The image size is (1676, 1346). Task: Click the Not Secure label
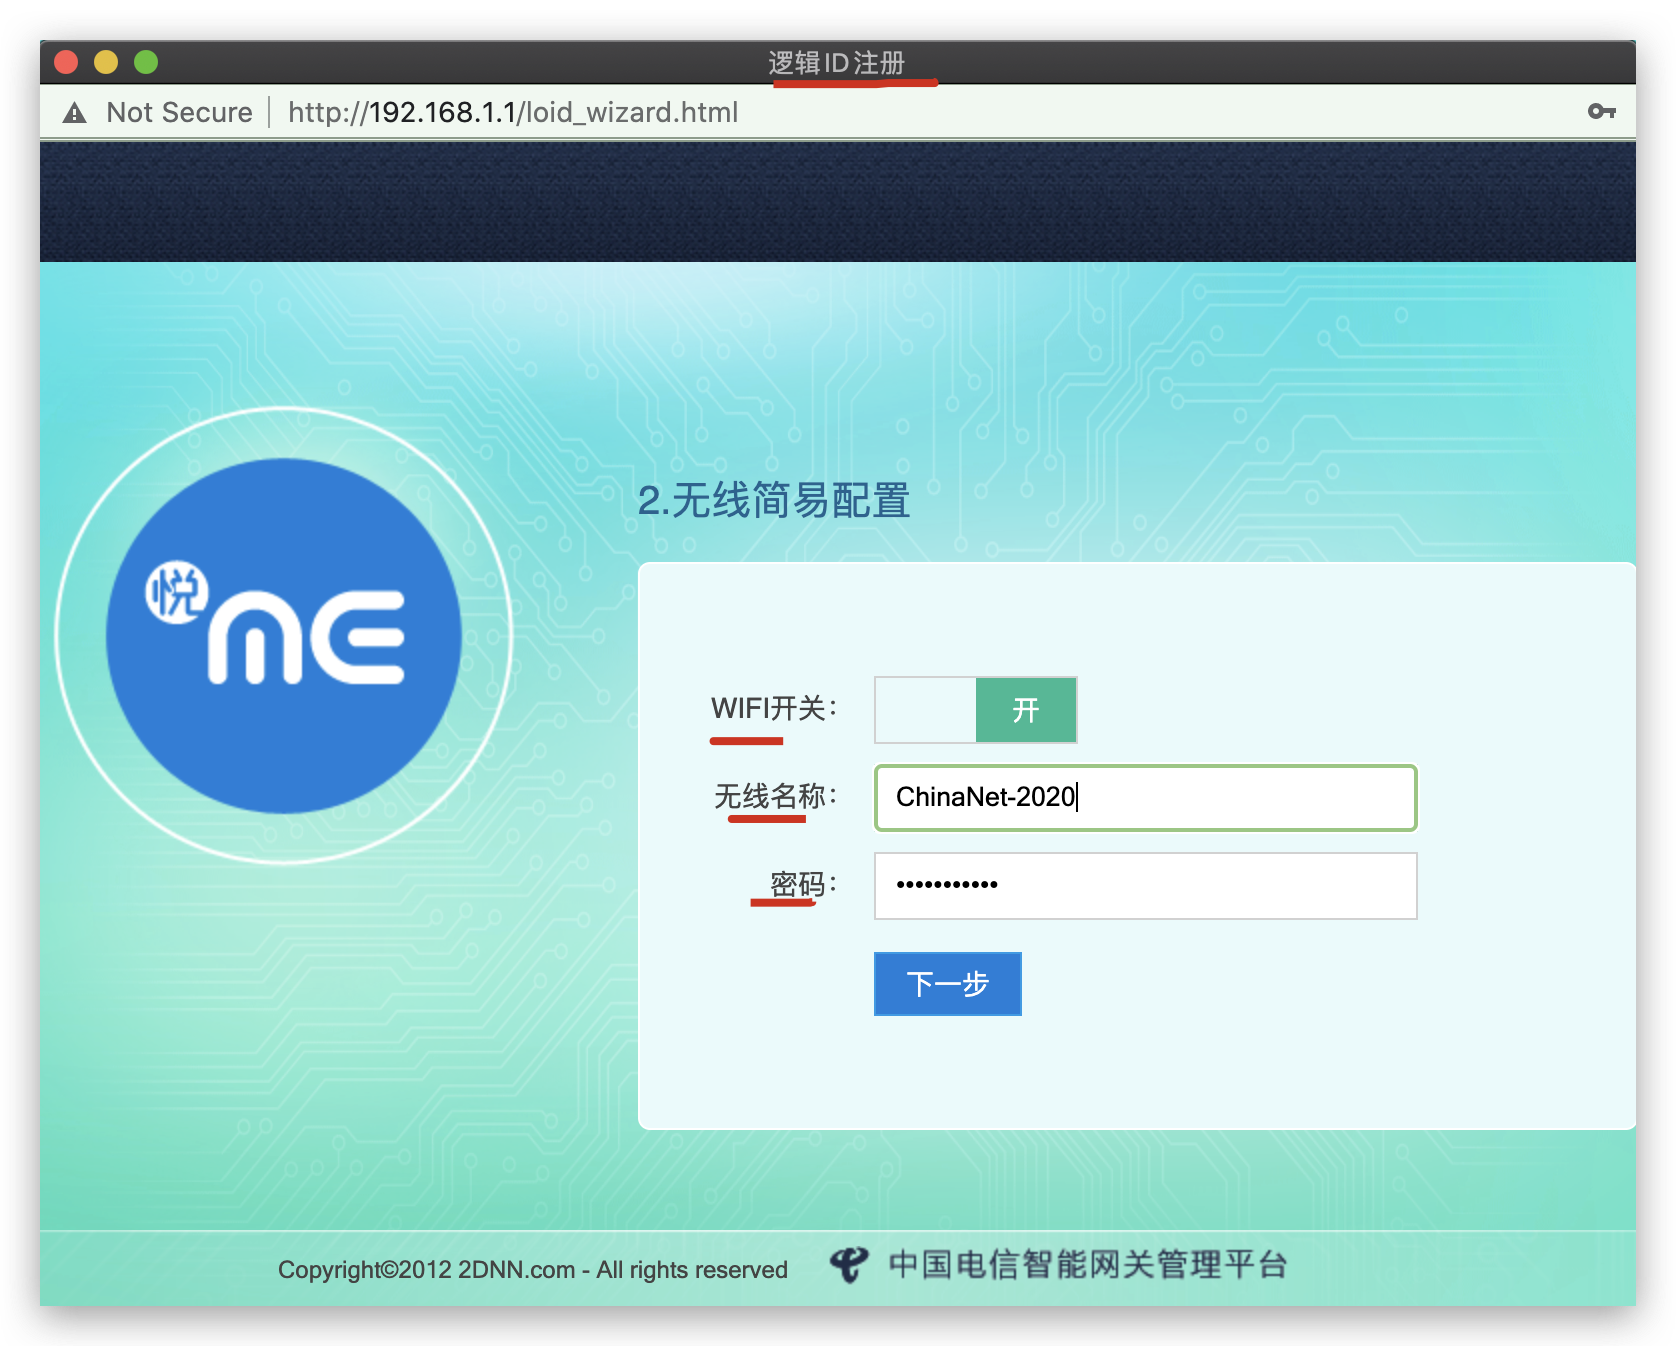click(x=180, y=112)
